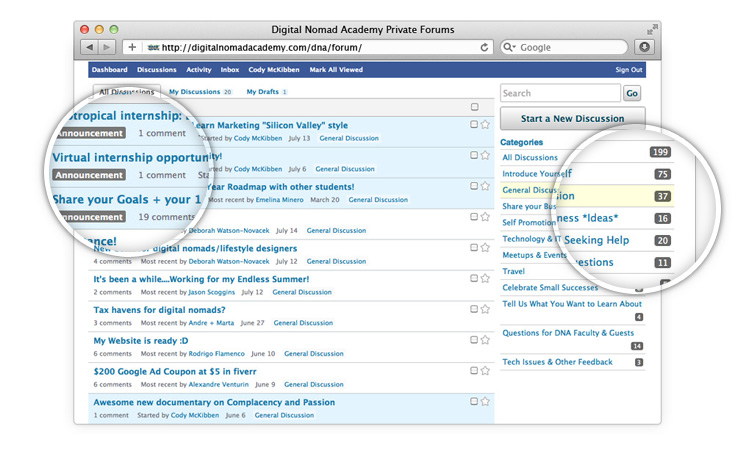Tick the select-all checkbox above the discussion list

click(x=475, y=107)
